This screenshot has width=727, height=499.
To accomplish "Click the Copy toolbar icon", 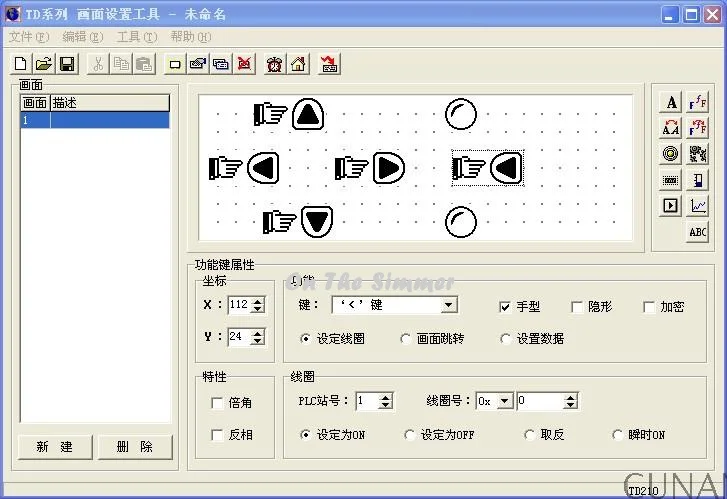I will tap(121, 64).
